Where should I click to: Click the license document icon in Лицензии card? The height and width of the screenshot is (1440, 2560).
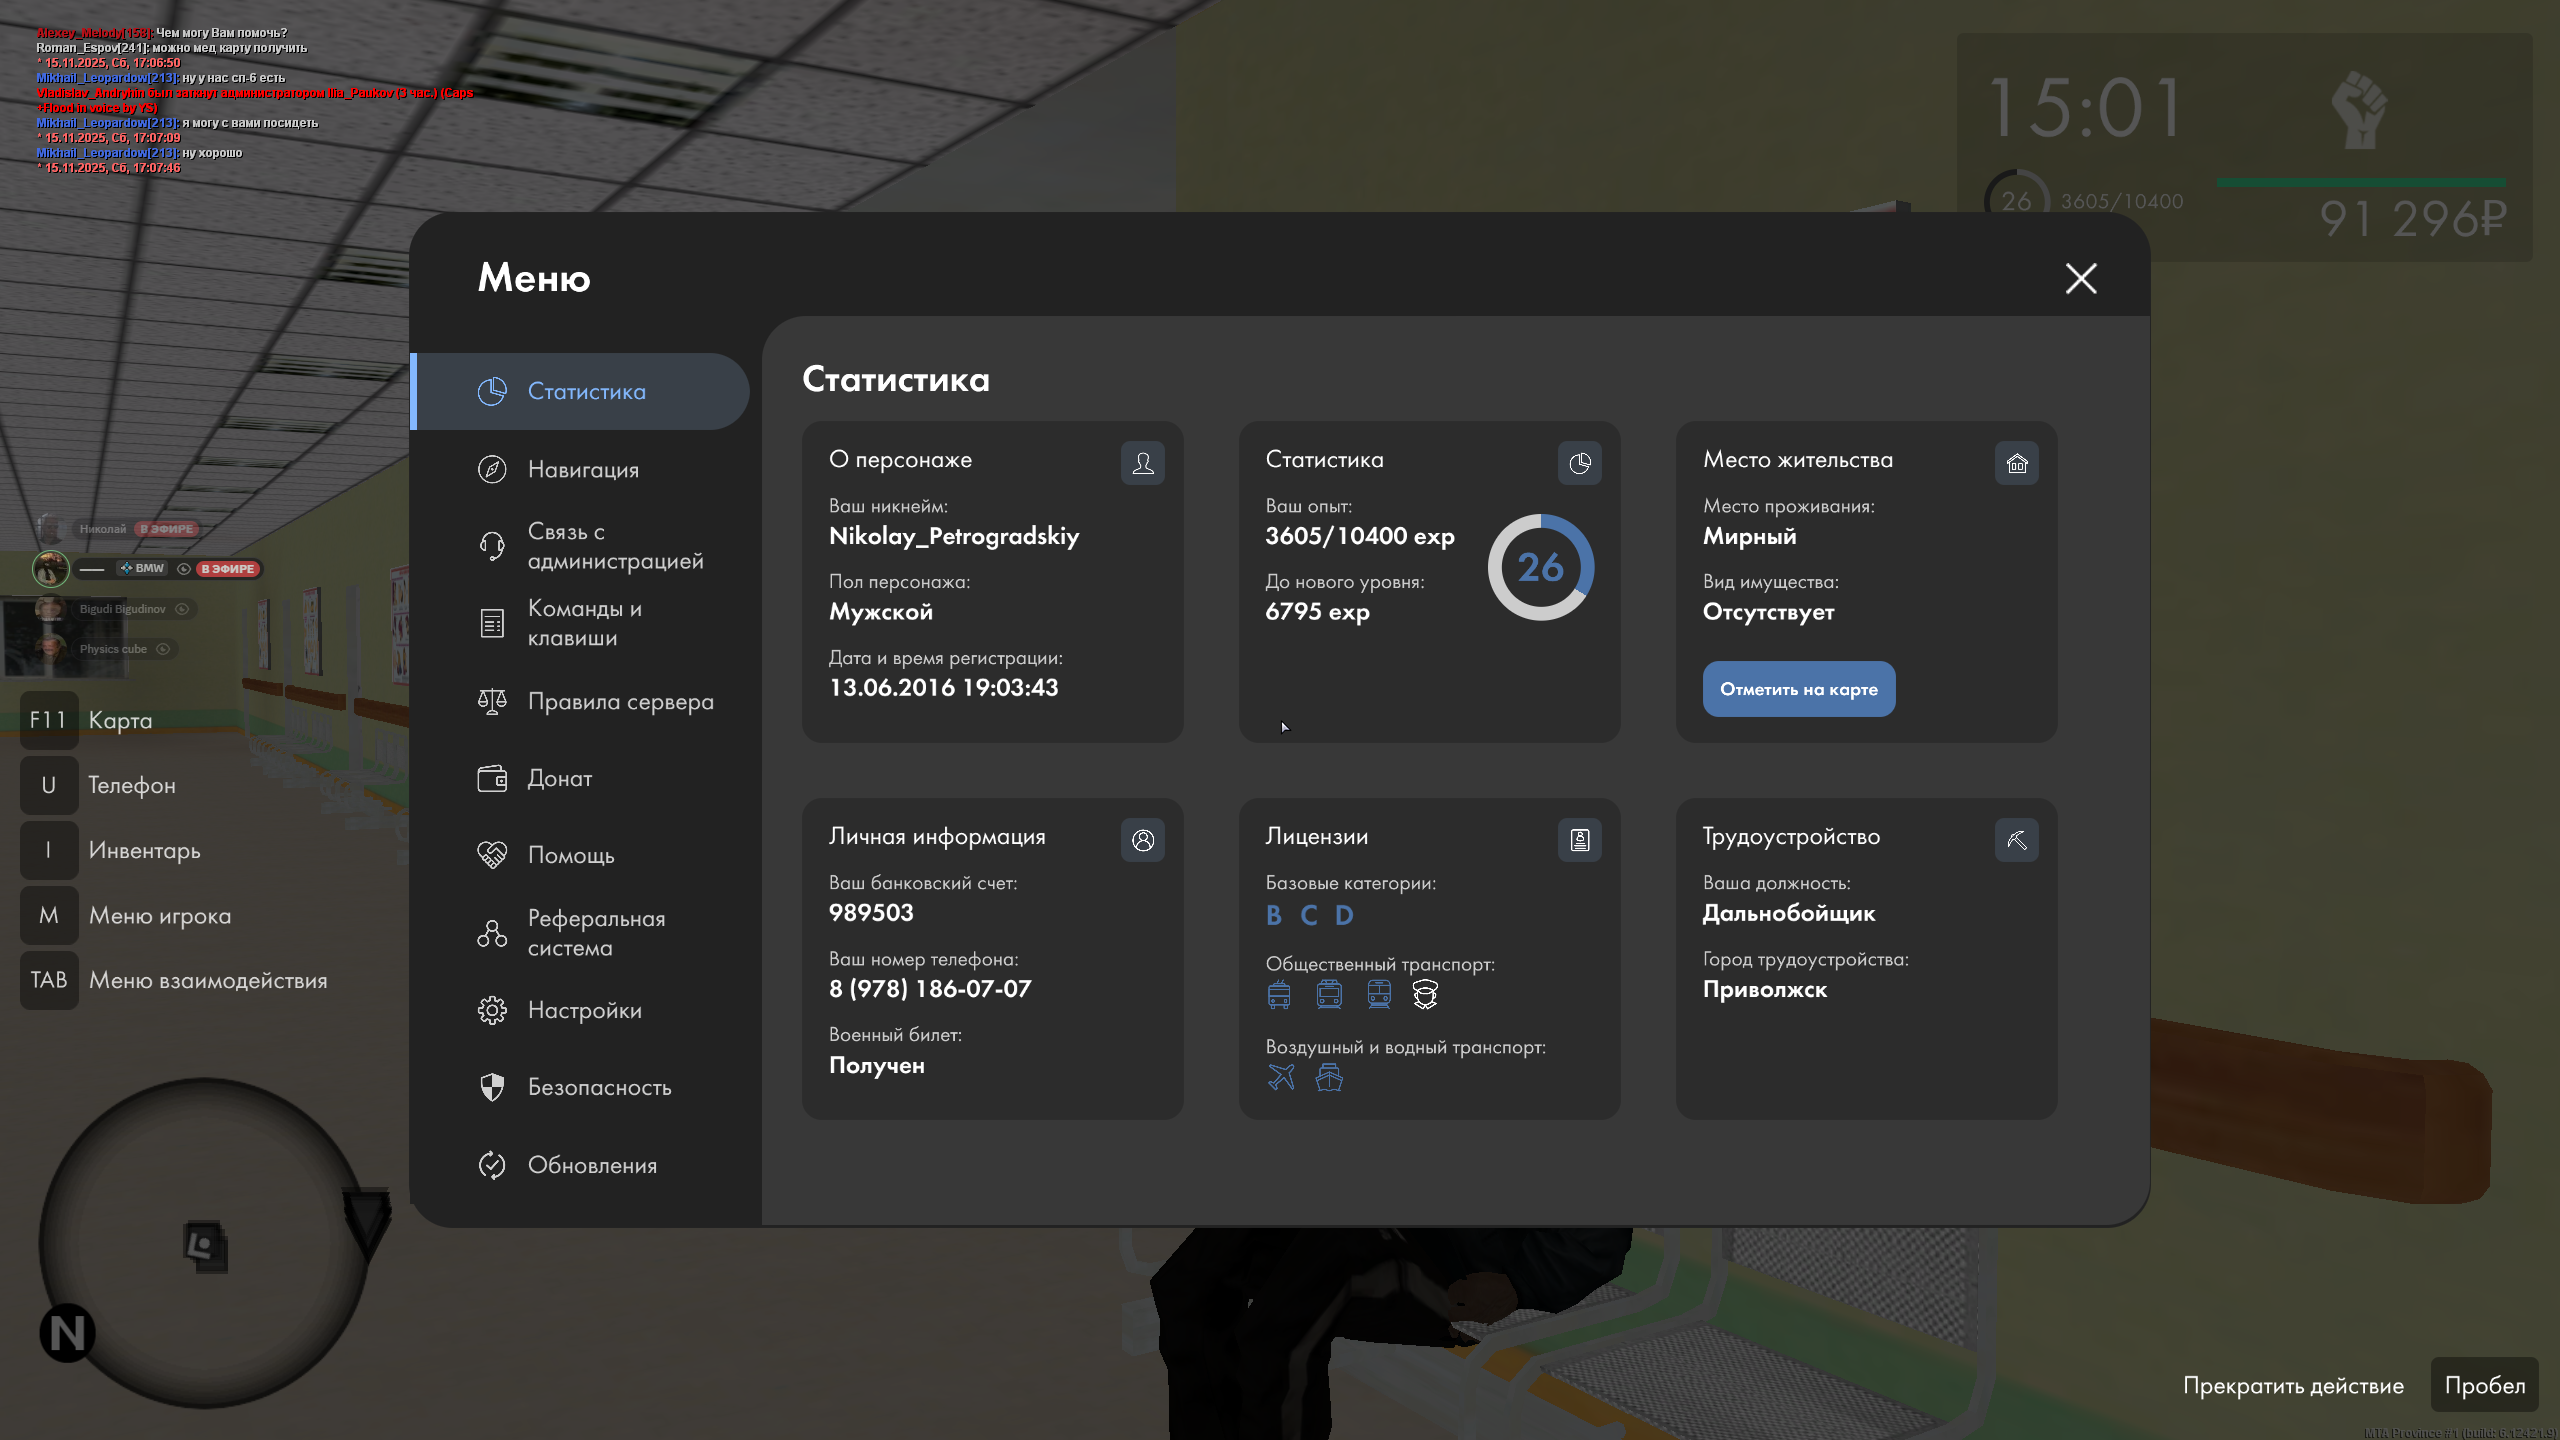pyautogui.click(x=1579, y=840)
